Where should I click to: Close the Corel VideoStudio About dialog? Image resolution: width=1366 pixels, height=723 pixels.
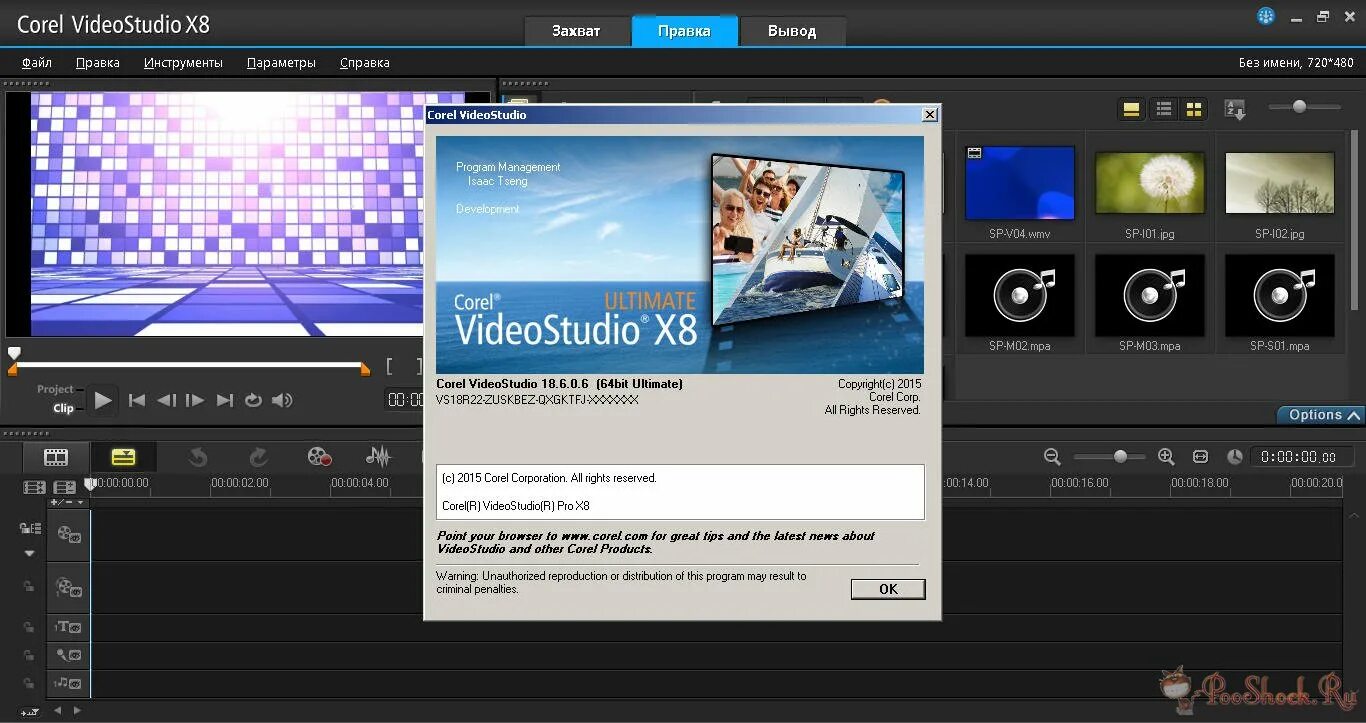930,115
